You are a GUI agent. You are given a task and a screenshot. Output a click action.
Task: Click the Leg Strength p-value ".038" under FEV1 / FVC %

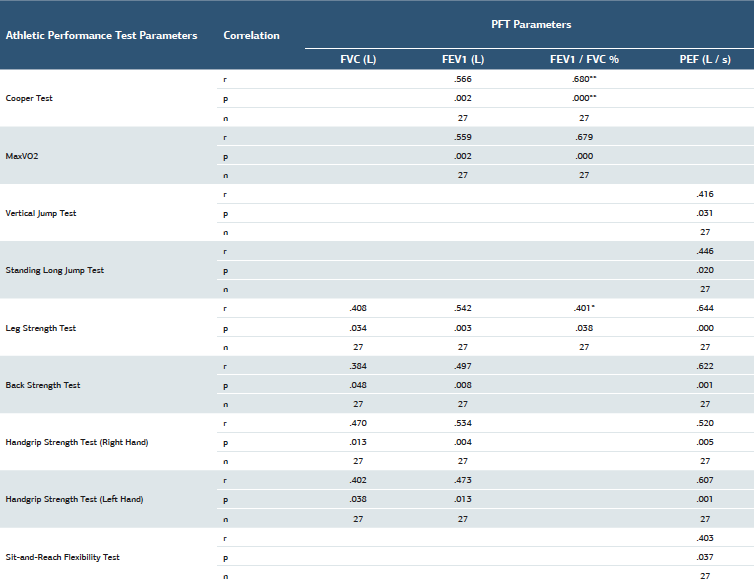point(584,328)
